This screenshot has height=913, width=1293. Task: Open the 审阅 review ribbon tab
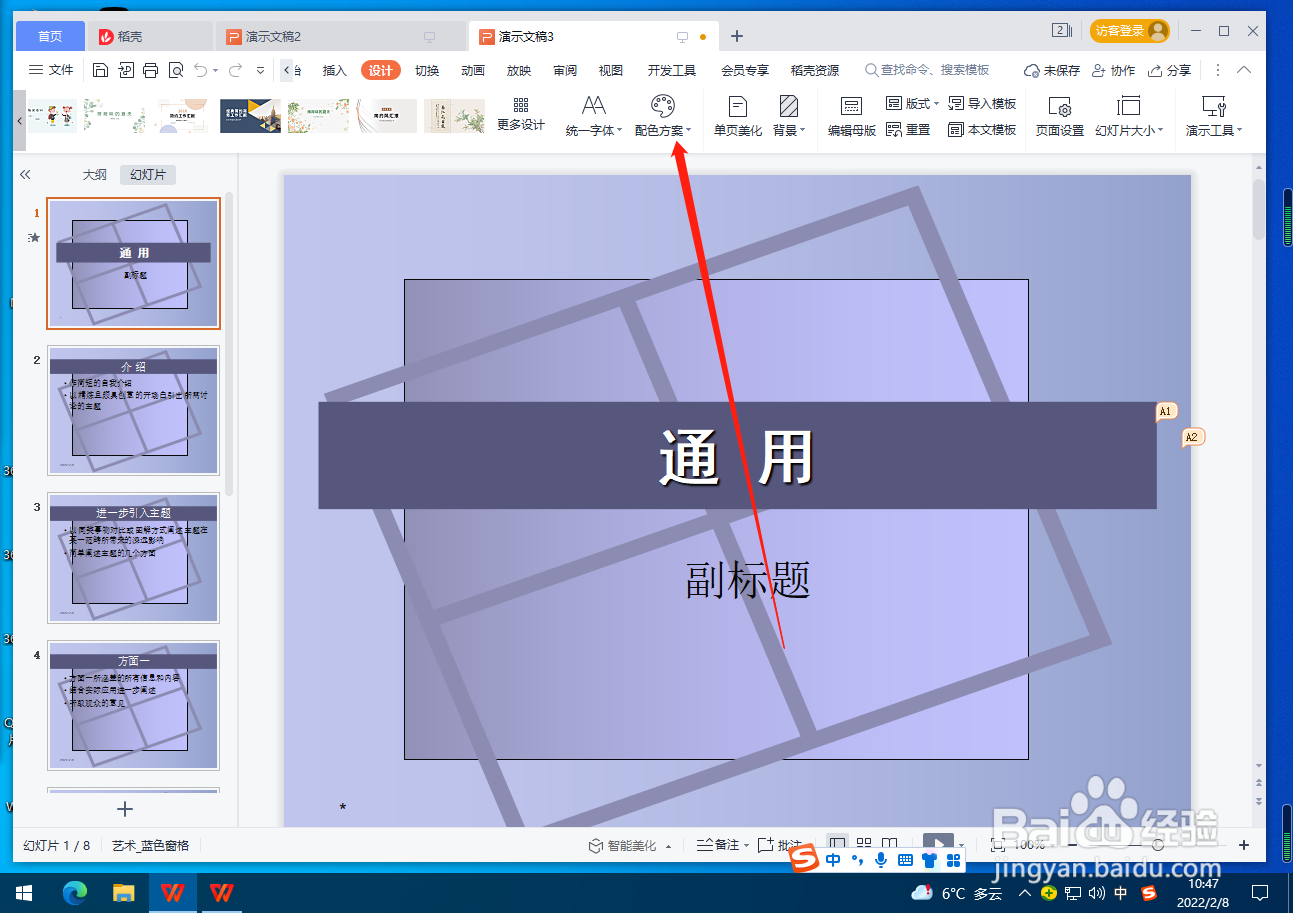(565, 70)
